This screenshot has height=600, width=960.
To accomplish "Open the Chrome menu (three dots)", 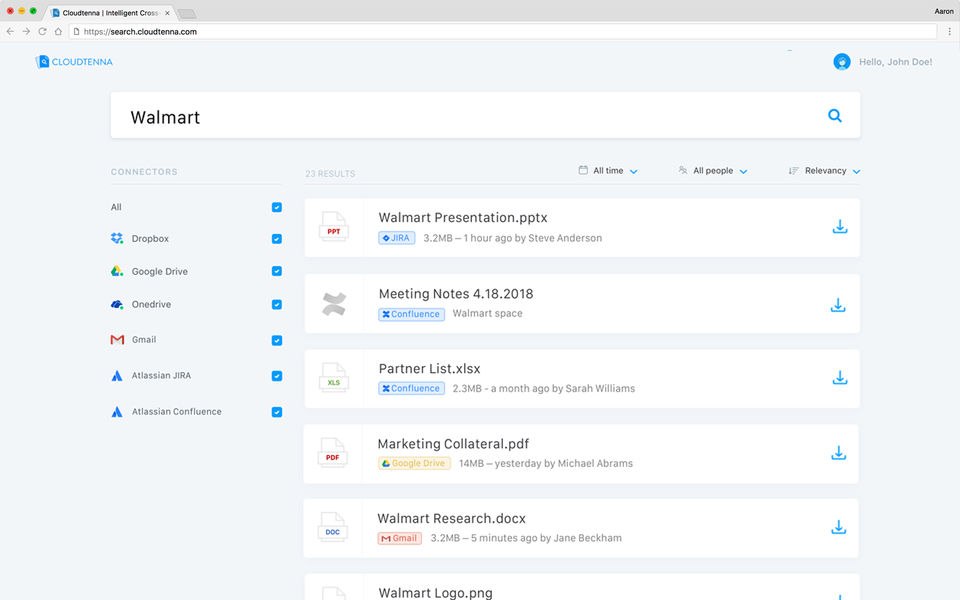I will pyautogui.click(x=946, y=31).
